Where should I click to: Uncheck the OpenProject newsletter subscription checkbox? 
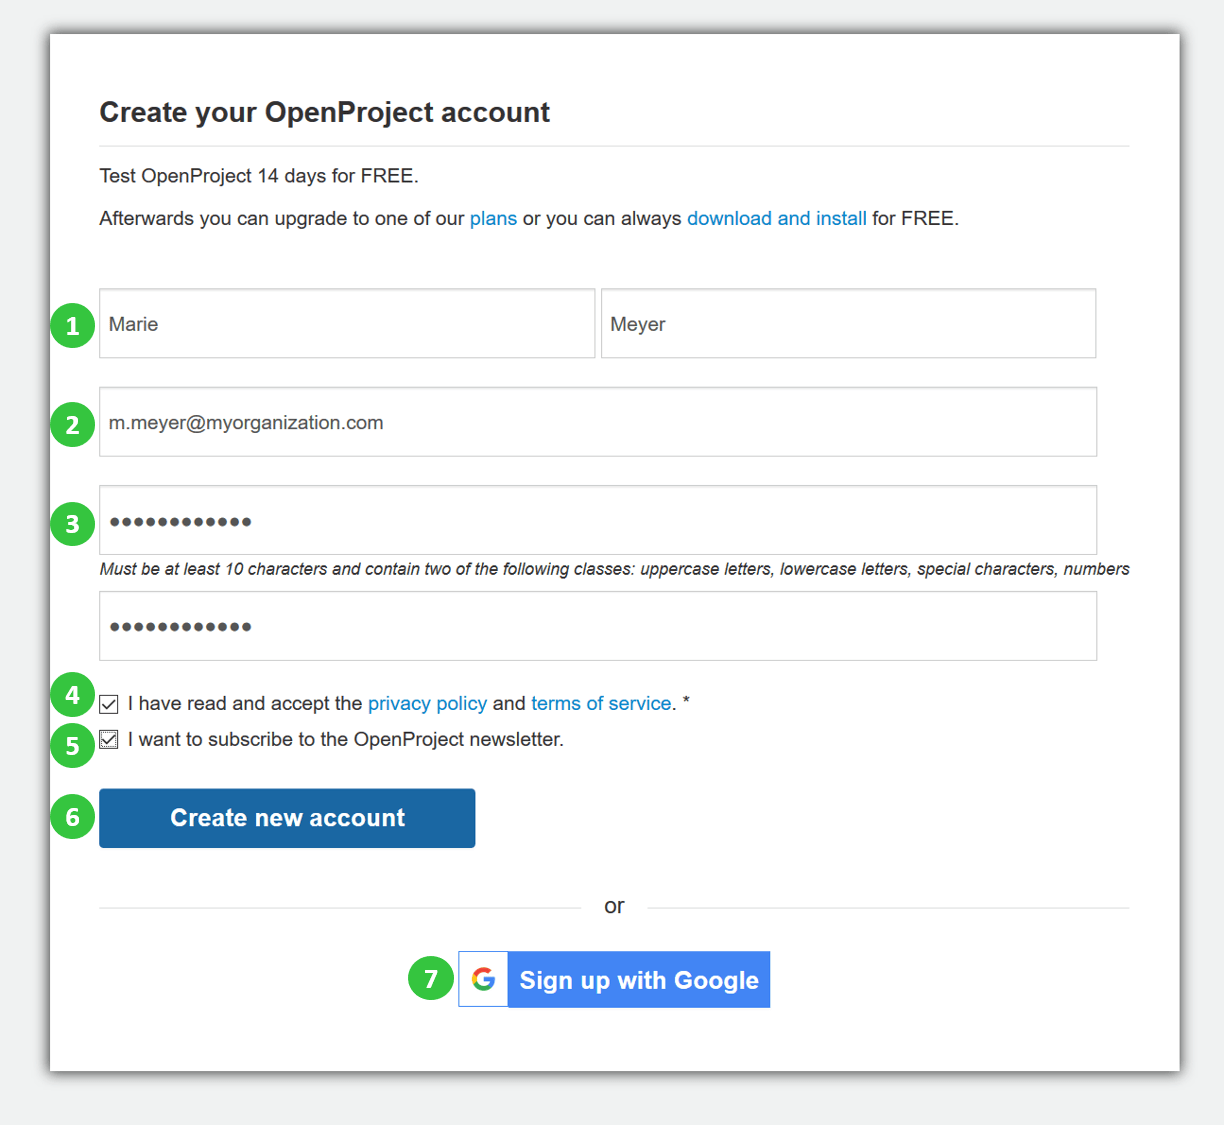(109, 740)
